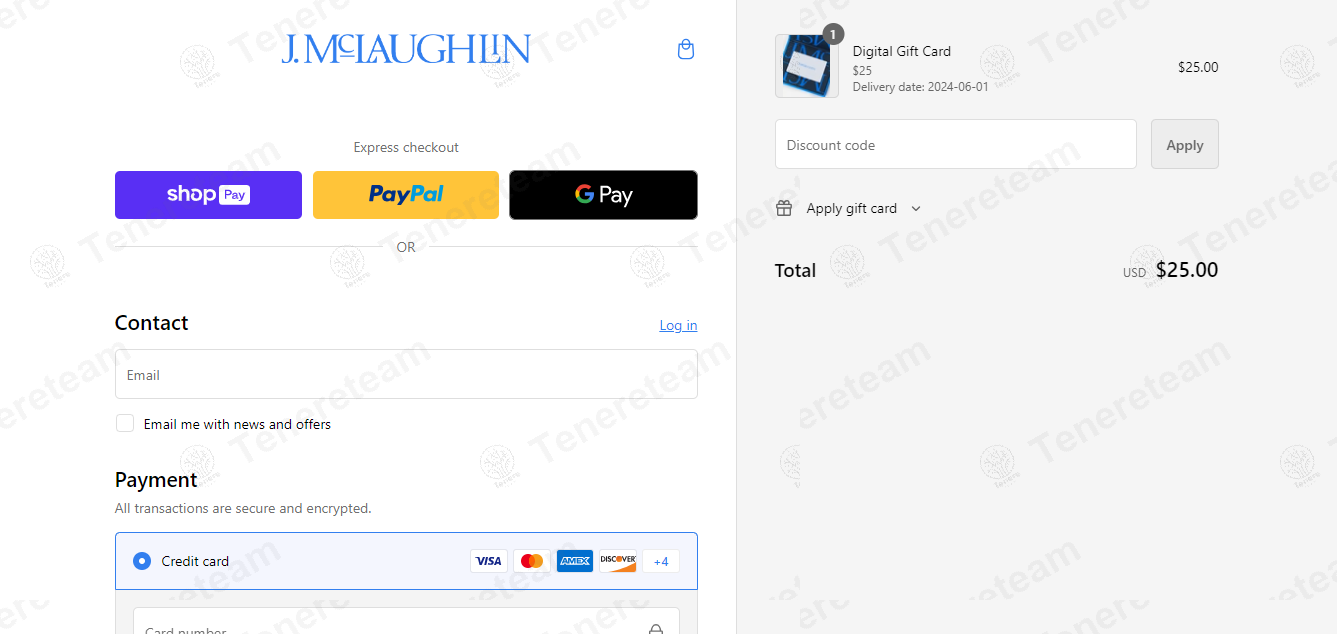Click the American Express card icon
This screenshot has width=1337, height=634.
(x=575, y=561)
